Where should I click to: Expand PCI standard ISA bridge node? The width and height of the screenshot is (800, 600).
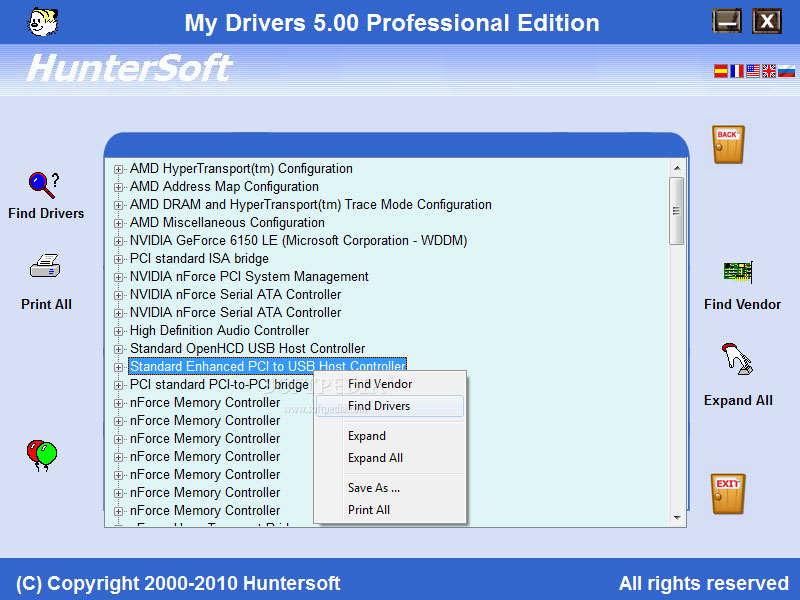118,259
